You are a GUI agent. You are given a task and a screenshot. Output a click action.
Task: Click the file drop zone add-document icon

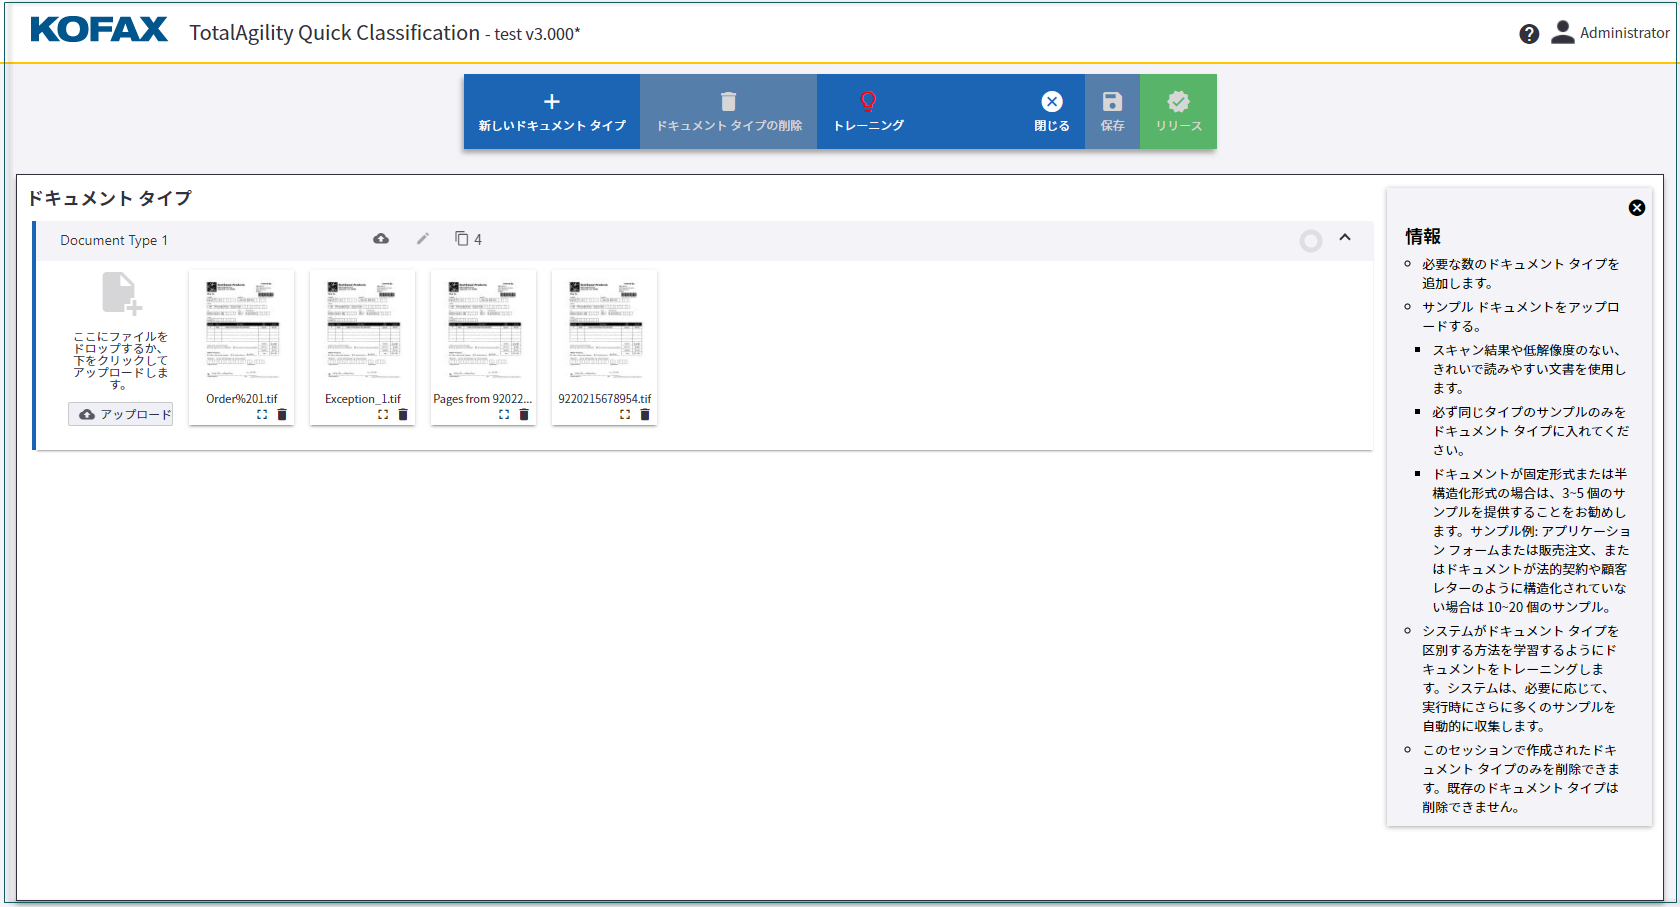pyautogui.click(x=121, y=293)
